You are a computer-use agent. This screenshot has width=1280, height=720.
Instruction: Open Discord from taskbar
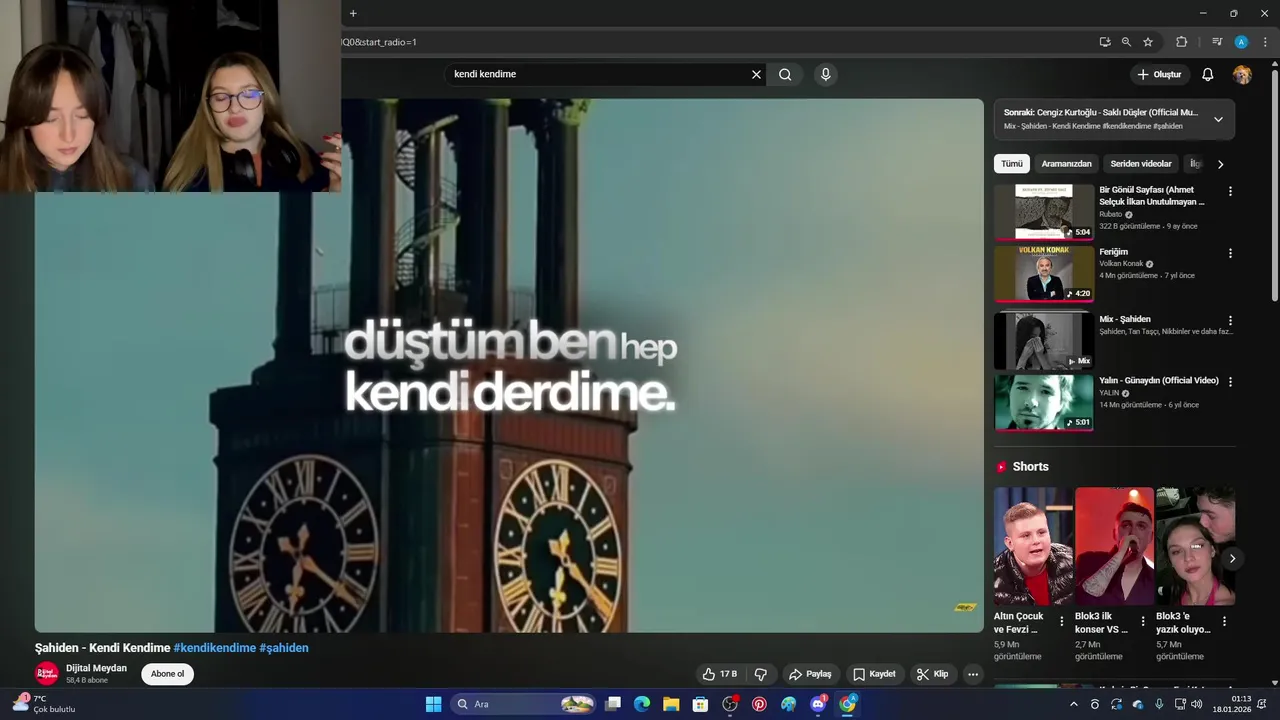point(818,704)
